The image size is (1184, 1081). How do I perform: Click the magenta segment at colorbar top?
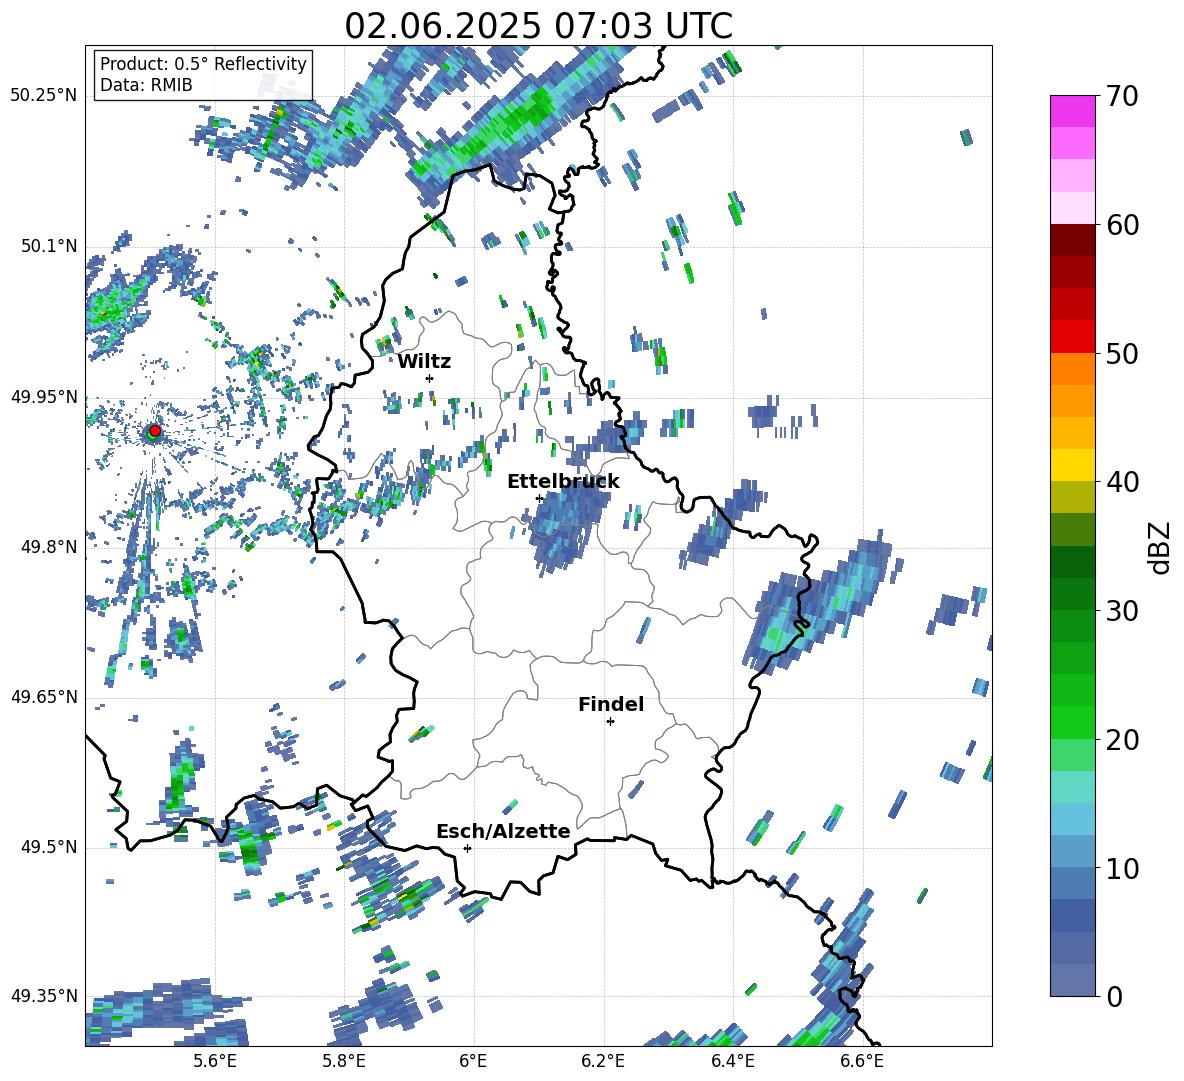pyautogui.click(x=1072, y=111)
